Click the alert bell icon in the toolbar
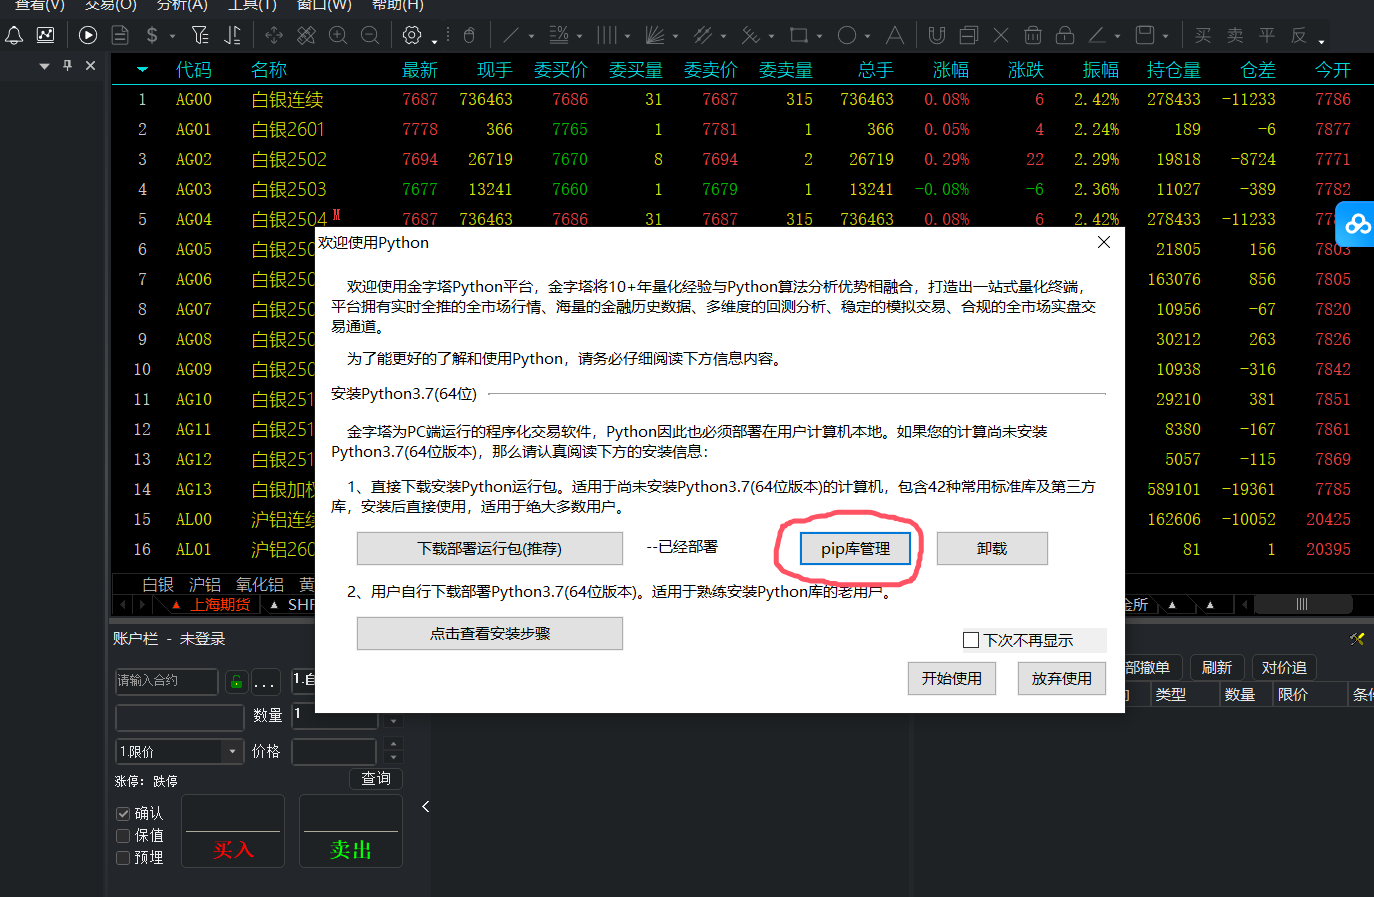 (14, 35)
